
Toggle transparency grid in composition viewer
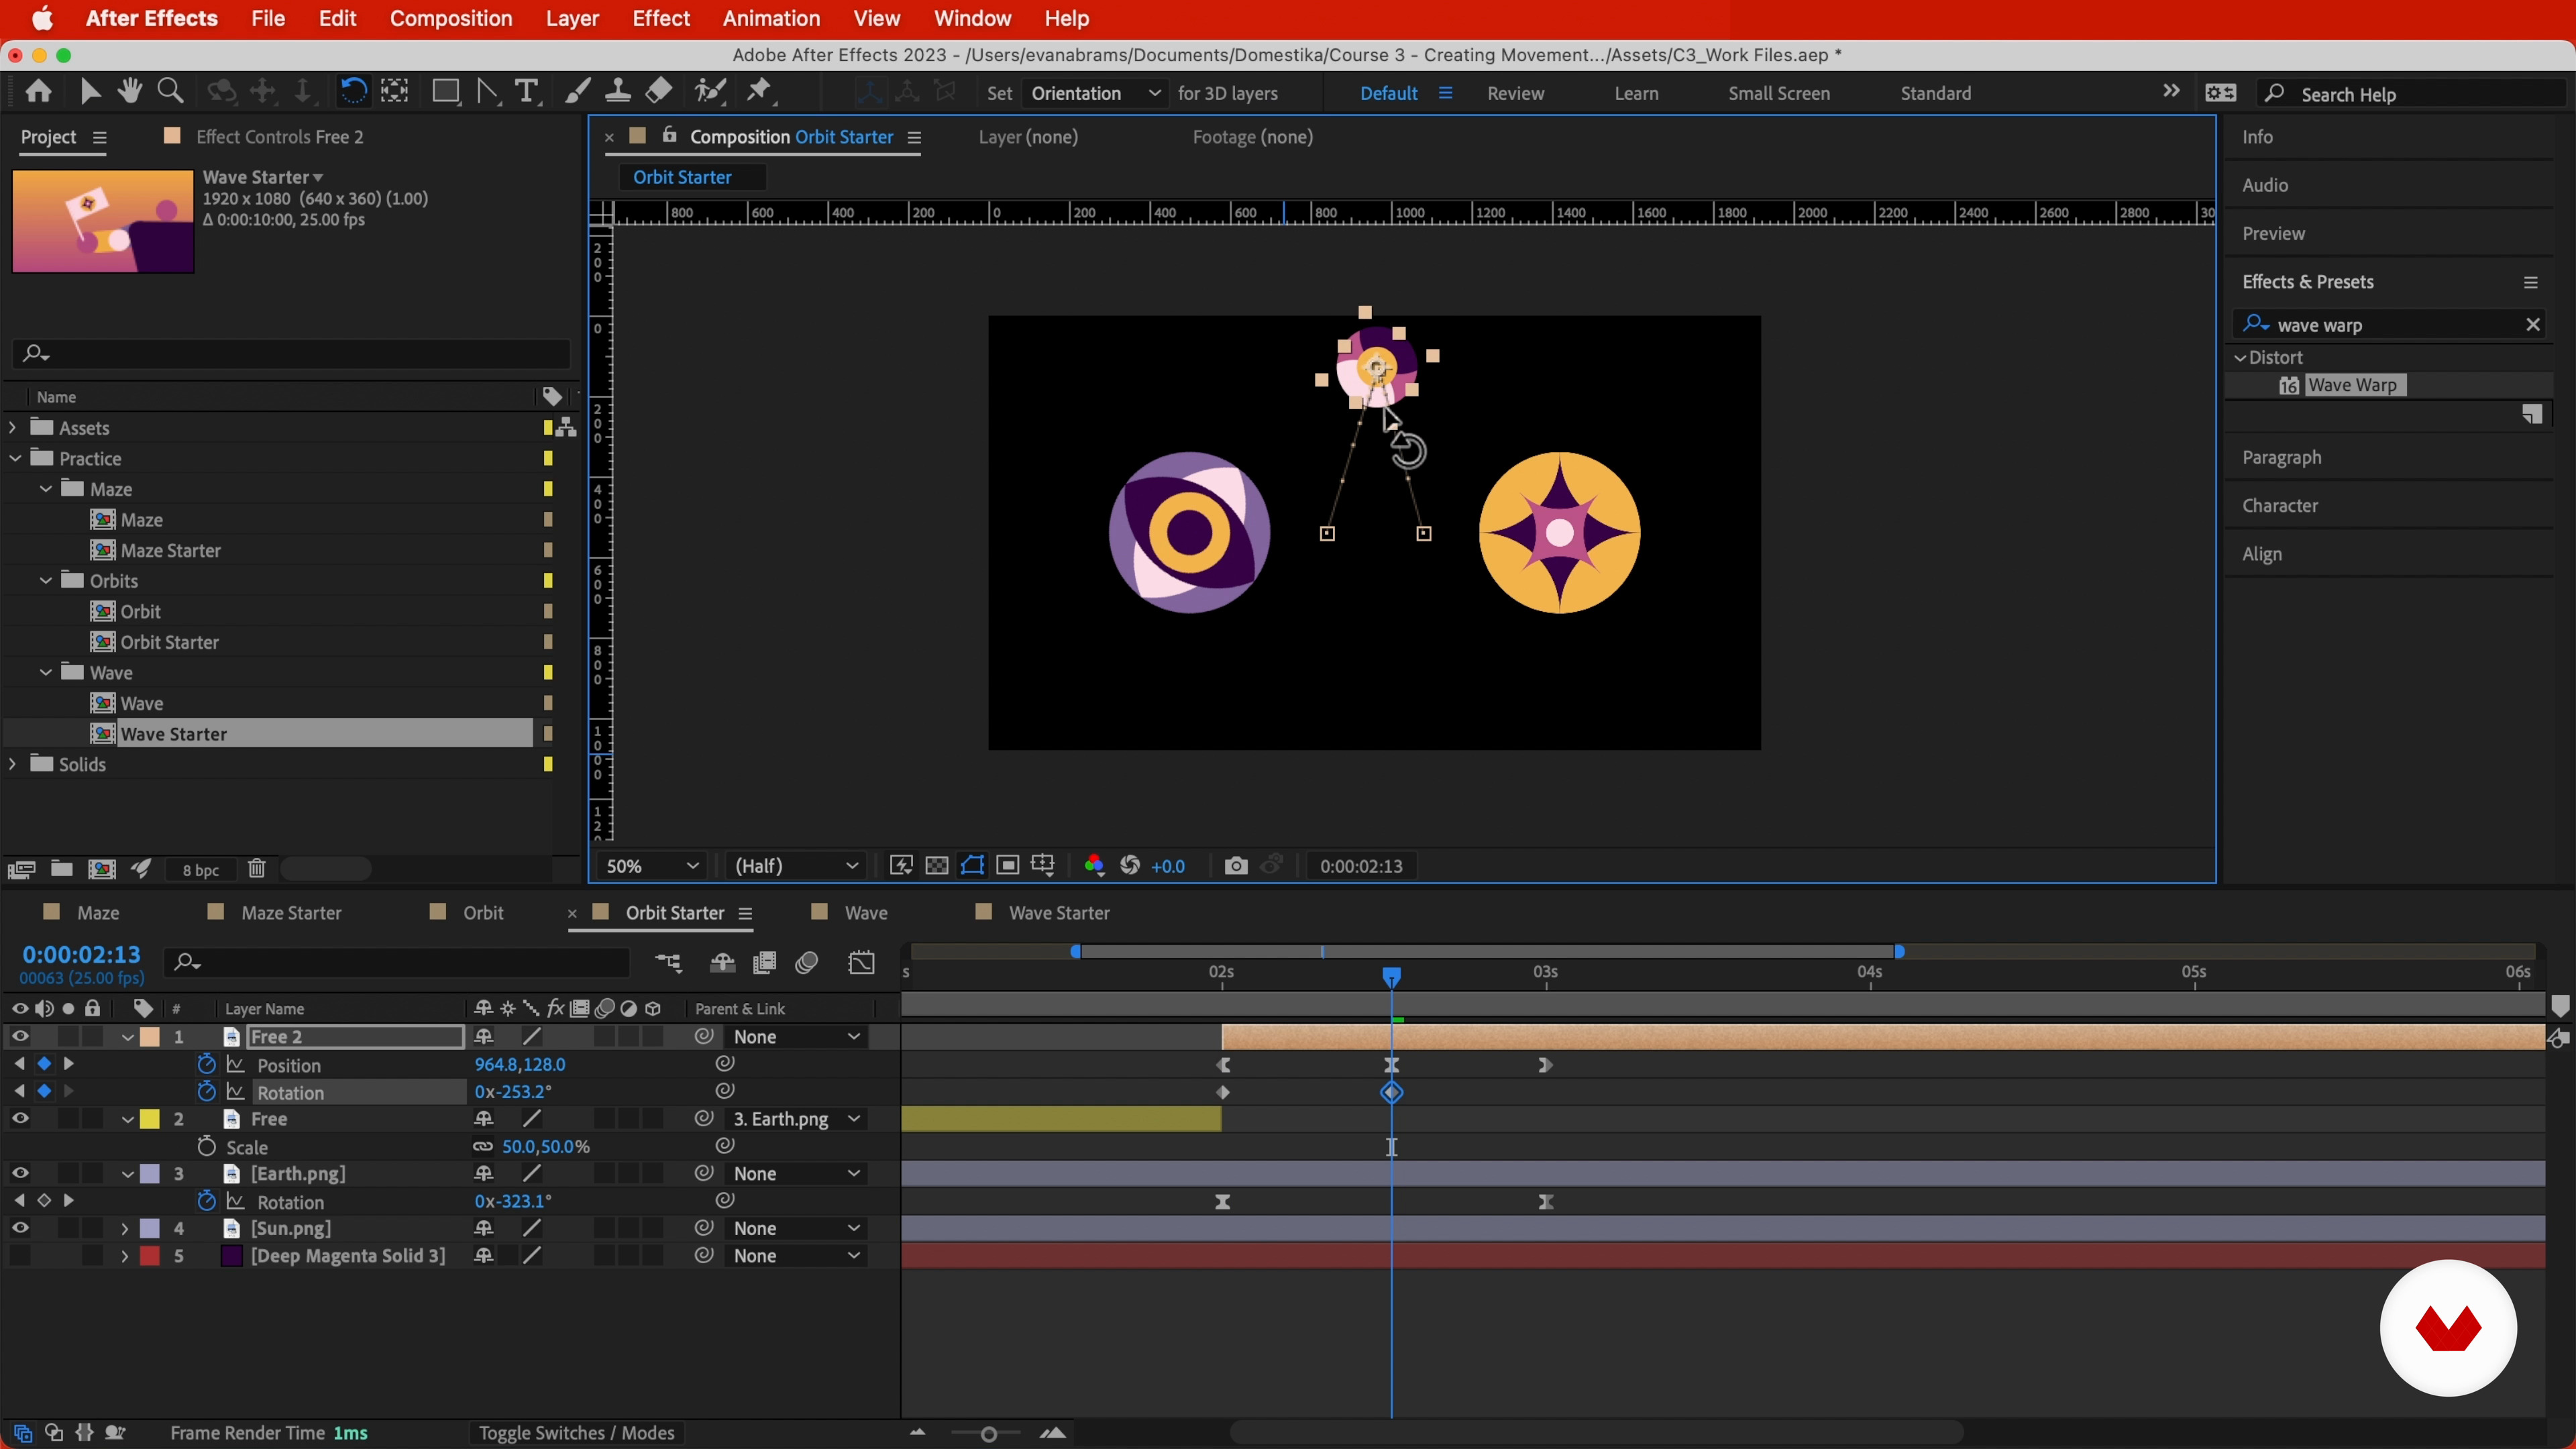937,866
